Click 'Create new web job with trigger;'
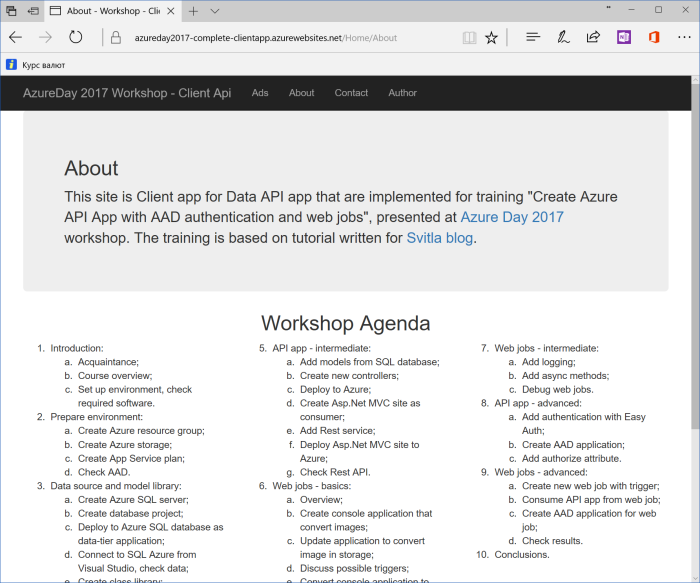 pyautogui.click(x=591, y=486)
